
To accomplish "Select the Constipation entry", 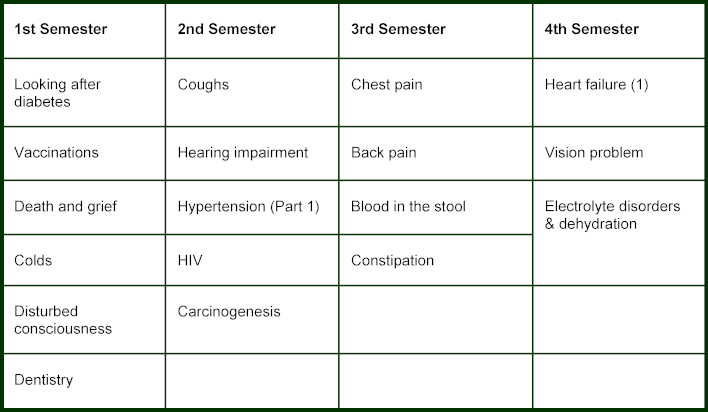I will [436, 260].
